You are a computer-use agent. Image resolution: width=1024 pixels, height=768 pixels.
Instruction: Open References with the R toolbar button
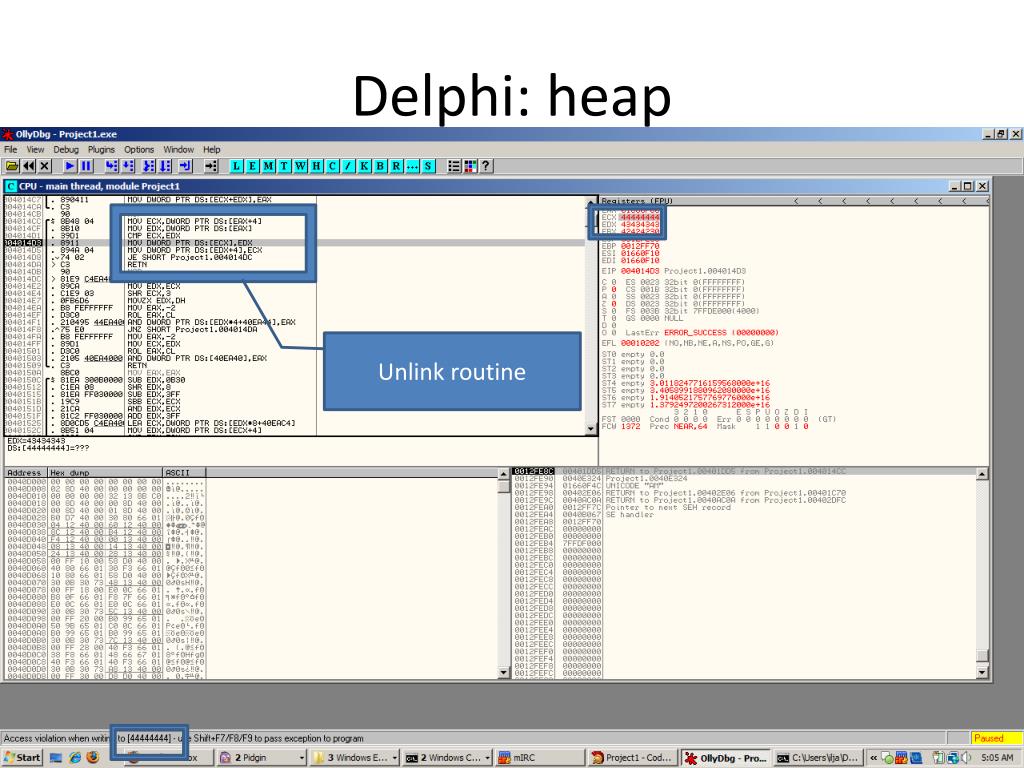coord(396,166)
